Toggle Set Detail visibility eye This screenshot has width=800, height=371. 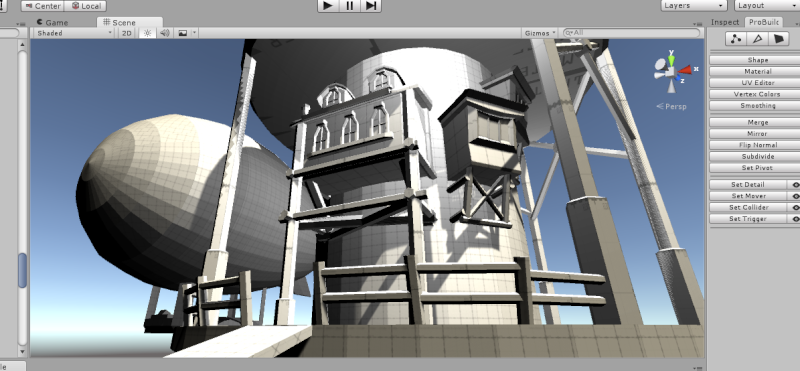click(x=795, y=185)
